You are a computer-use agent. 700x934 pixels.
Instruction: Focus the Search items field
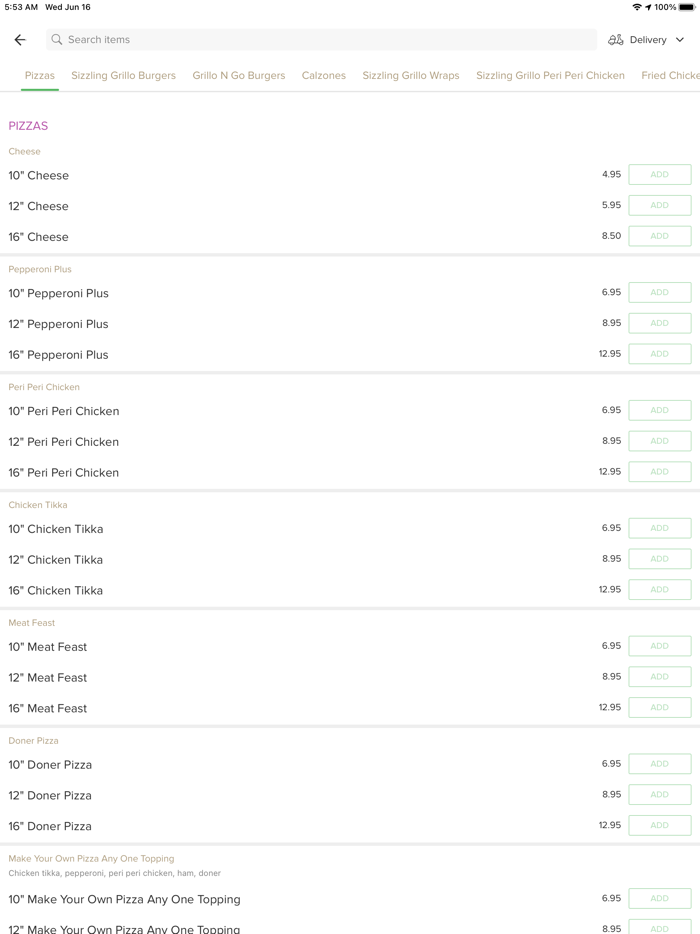coord(320,40)
